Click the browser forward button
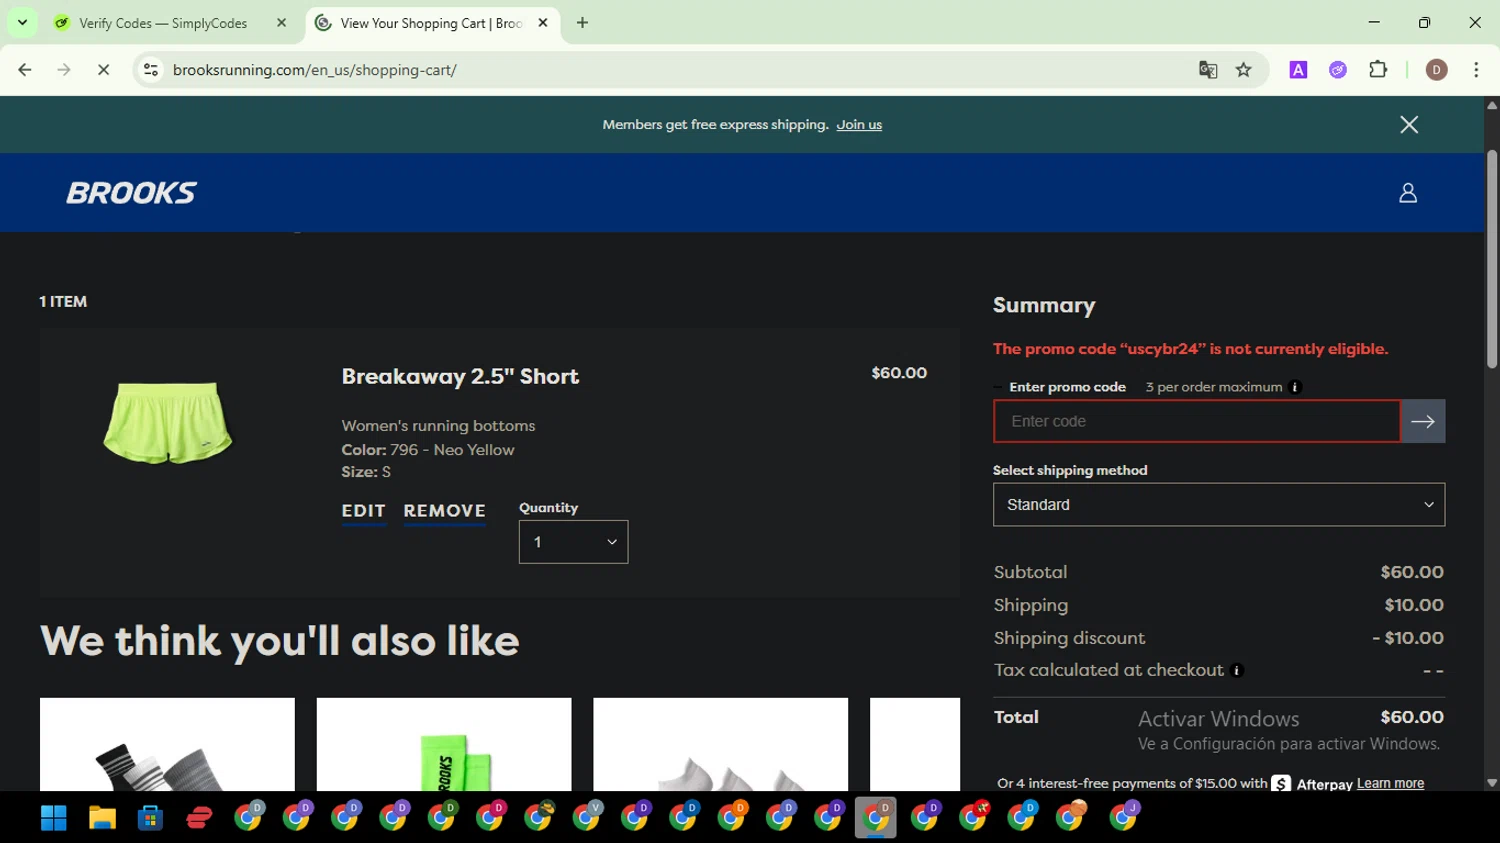Viewport: 1500px width, 843px height. (64, 70)
